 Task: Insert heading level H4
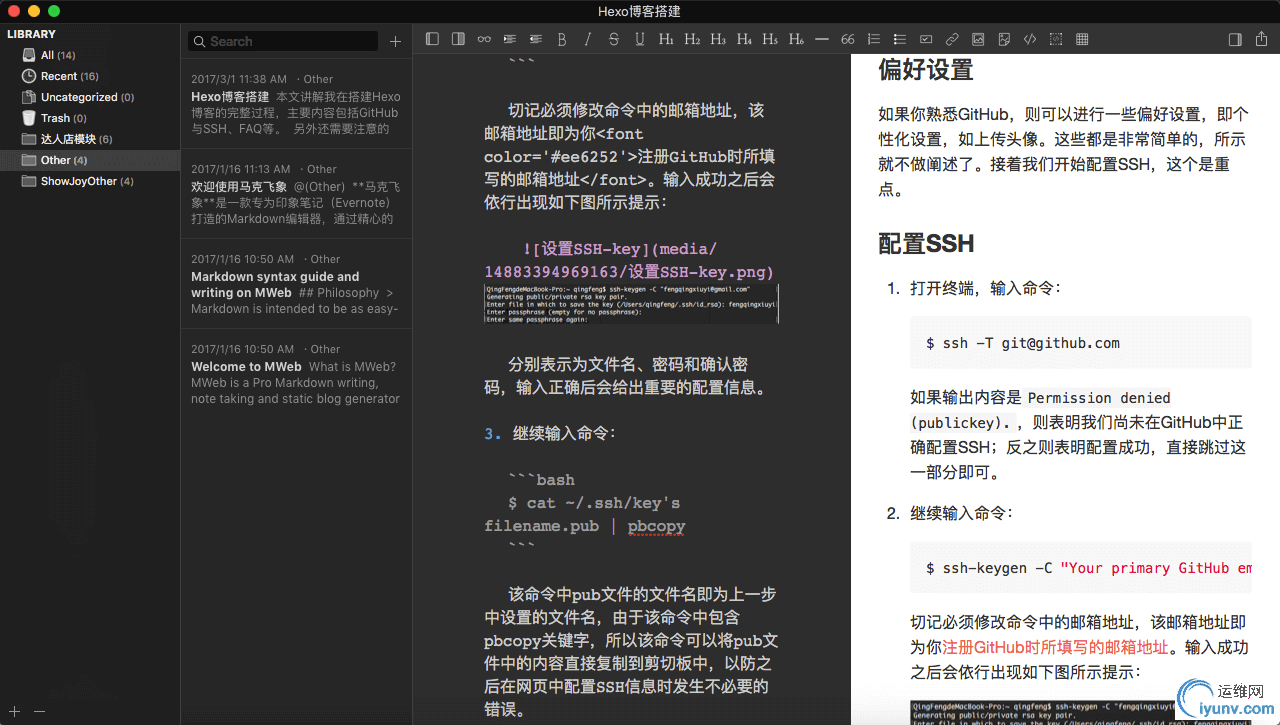point(744,39)
